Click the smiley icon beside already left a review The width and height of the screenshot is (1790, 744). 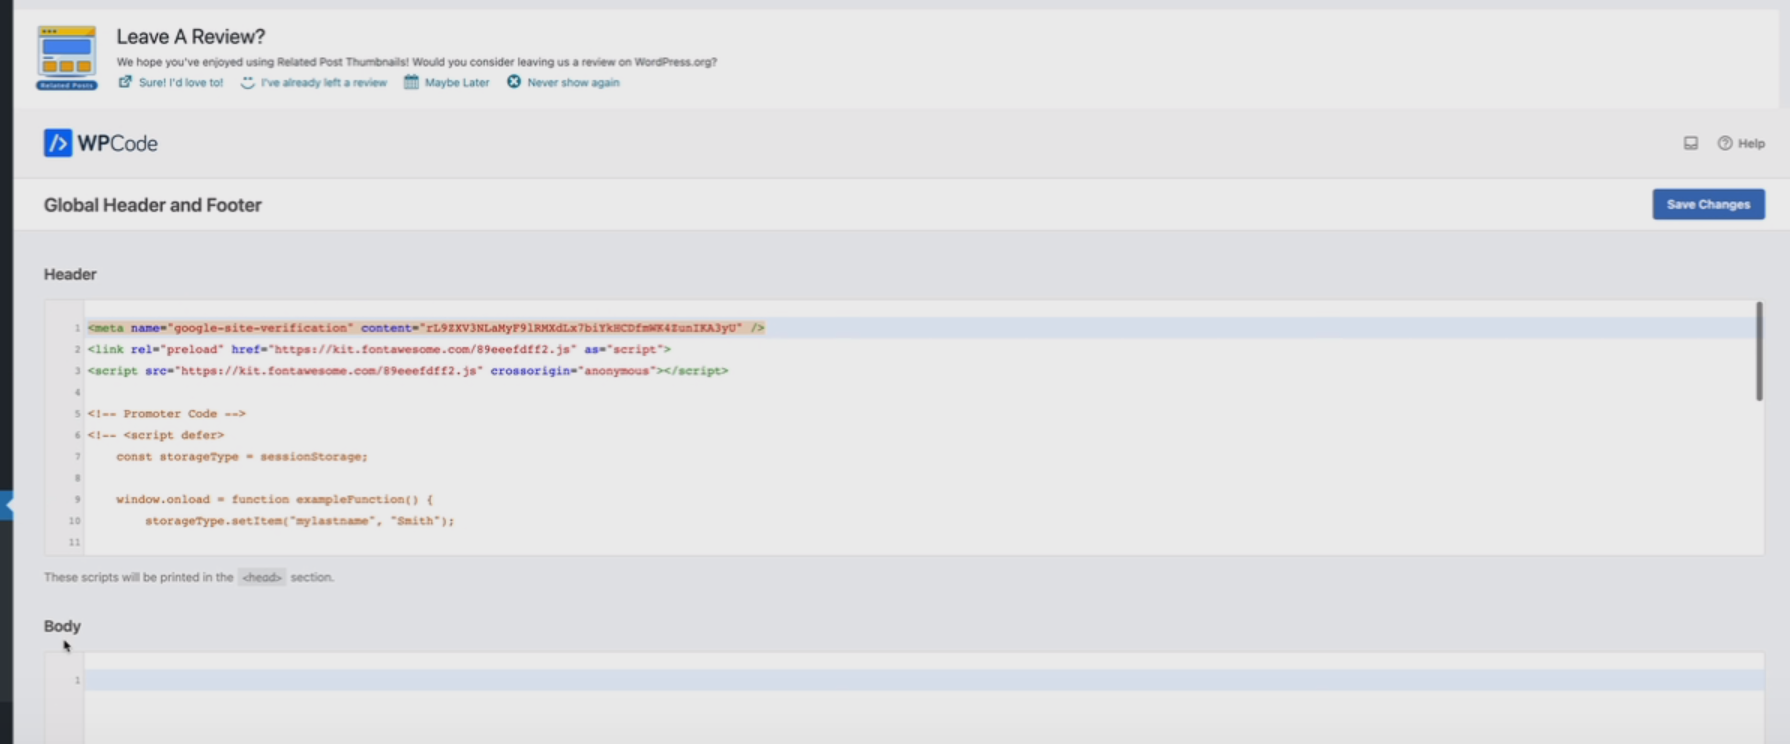(248, 82)
